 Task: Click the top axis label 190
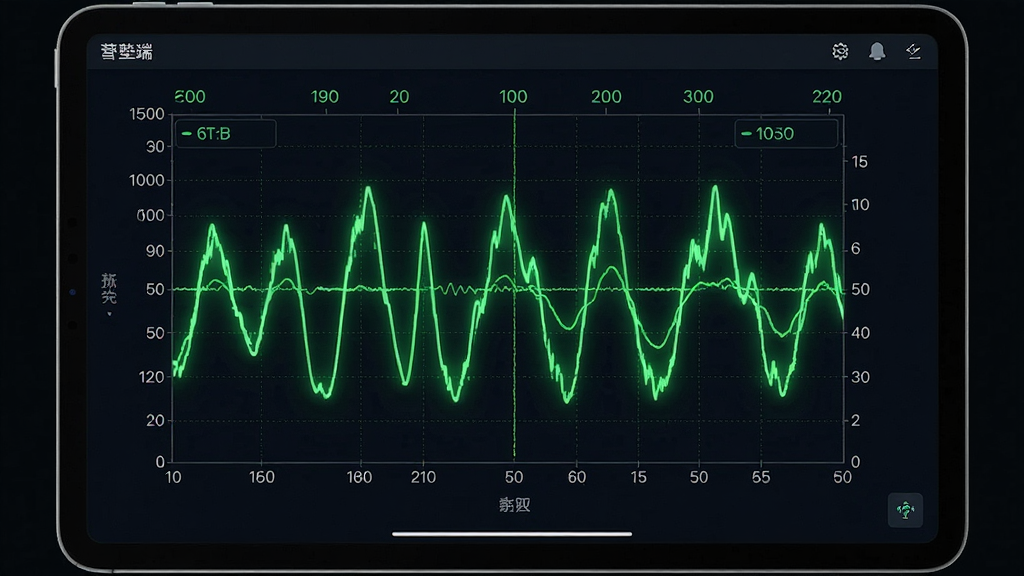click(325, 97)
